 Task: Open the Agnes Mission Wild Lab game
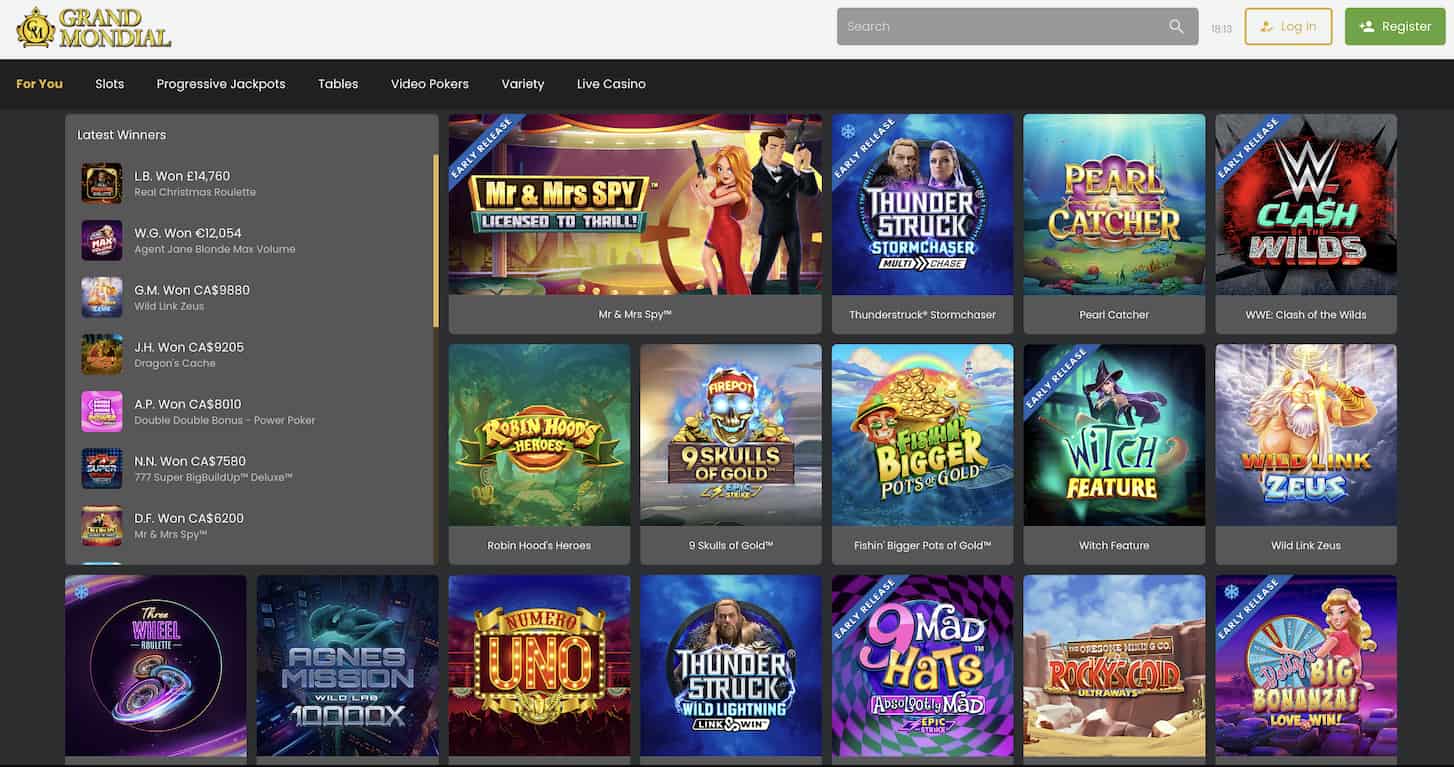347,665
